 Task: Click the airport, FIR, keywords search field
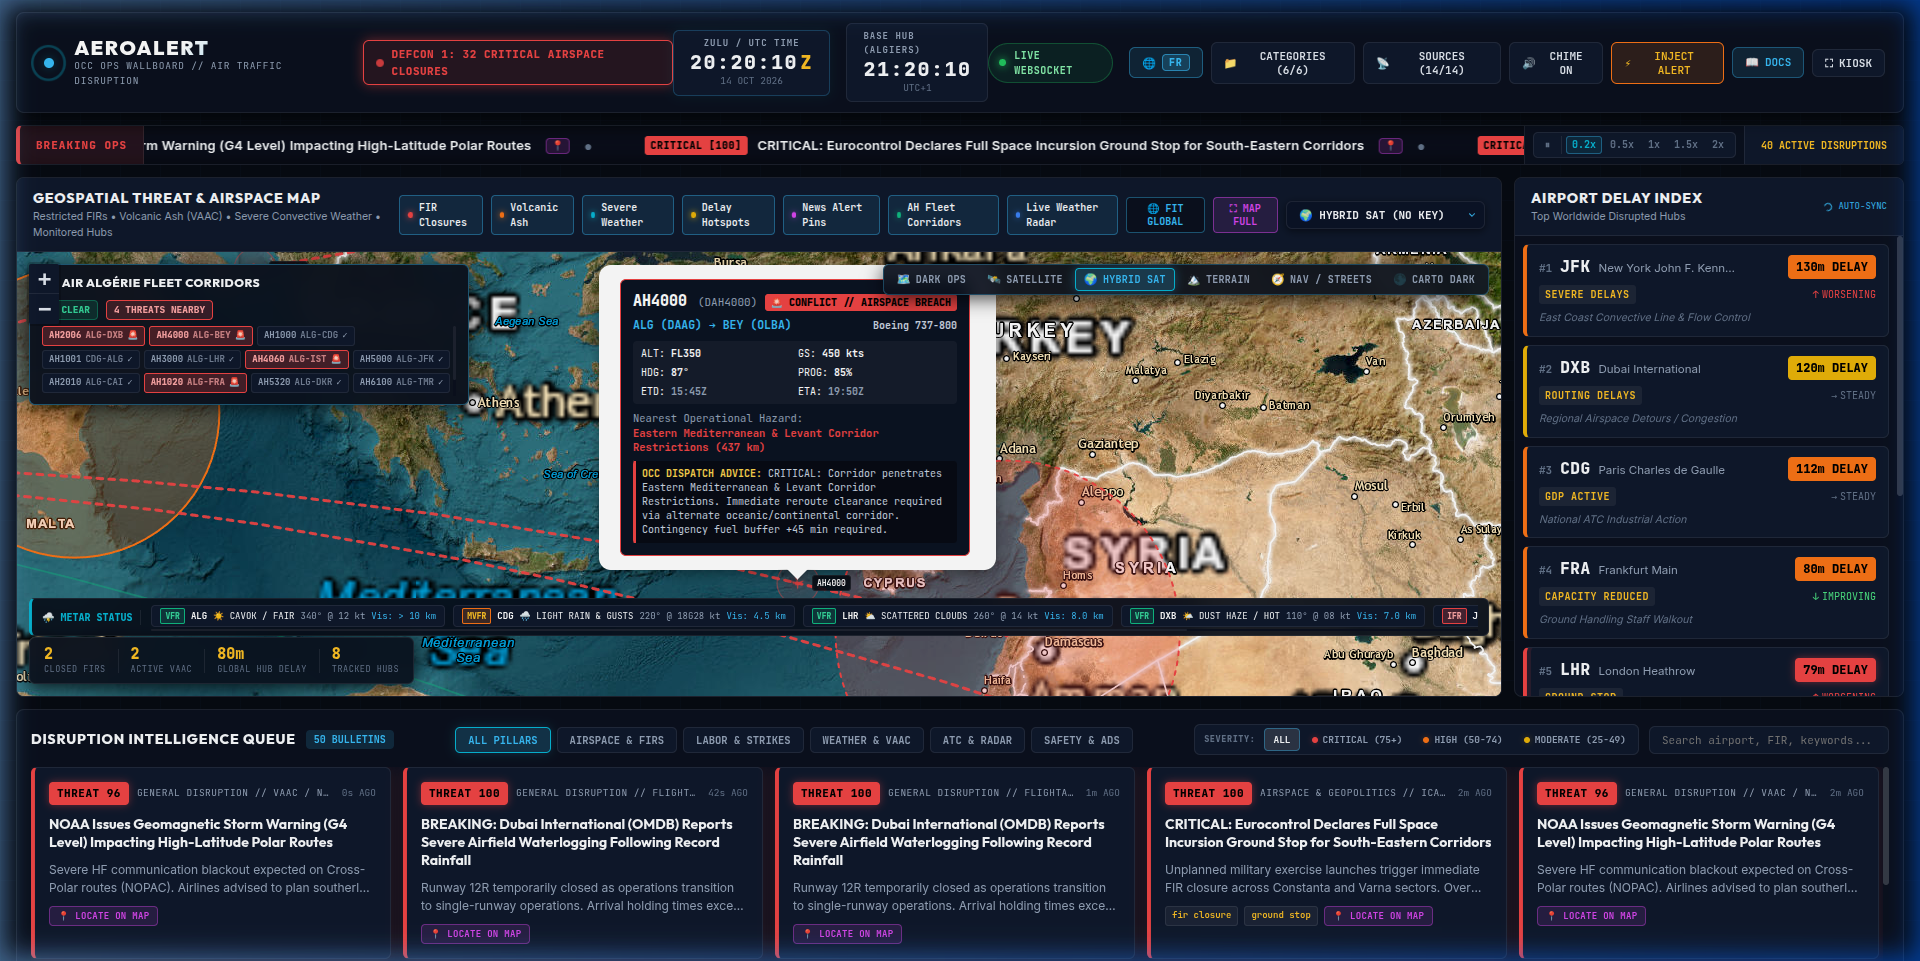pyautogui.click(x=1768, y=740)
